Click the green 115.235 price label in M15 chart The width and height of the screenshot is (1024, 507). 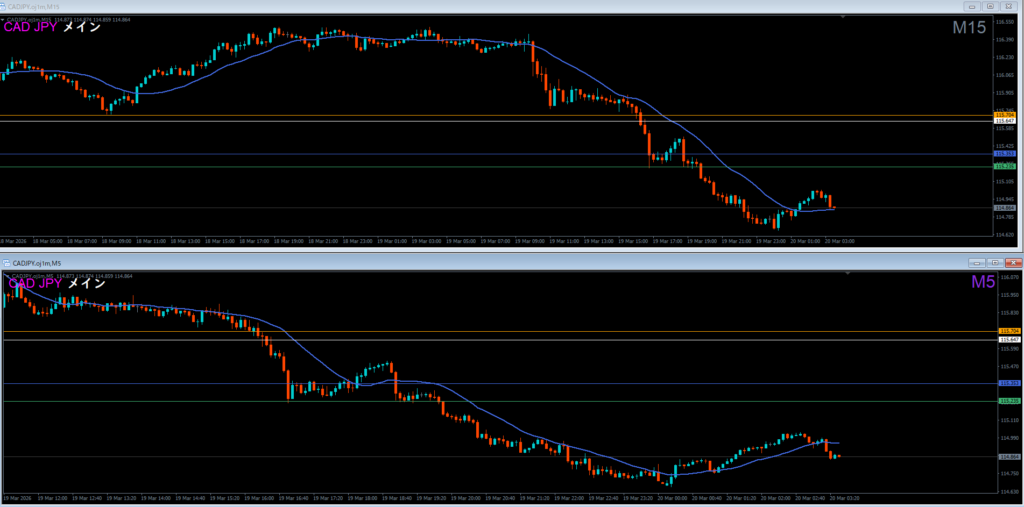tap(1006, 167)
